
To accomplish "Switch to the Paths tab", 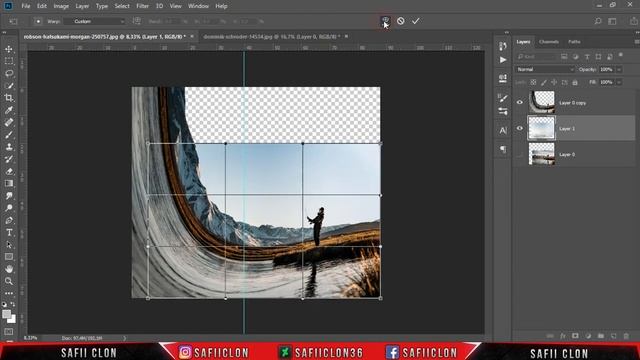I will [574, 42].
